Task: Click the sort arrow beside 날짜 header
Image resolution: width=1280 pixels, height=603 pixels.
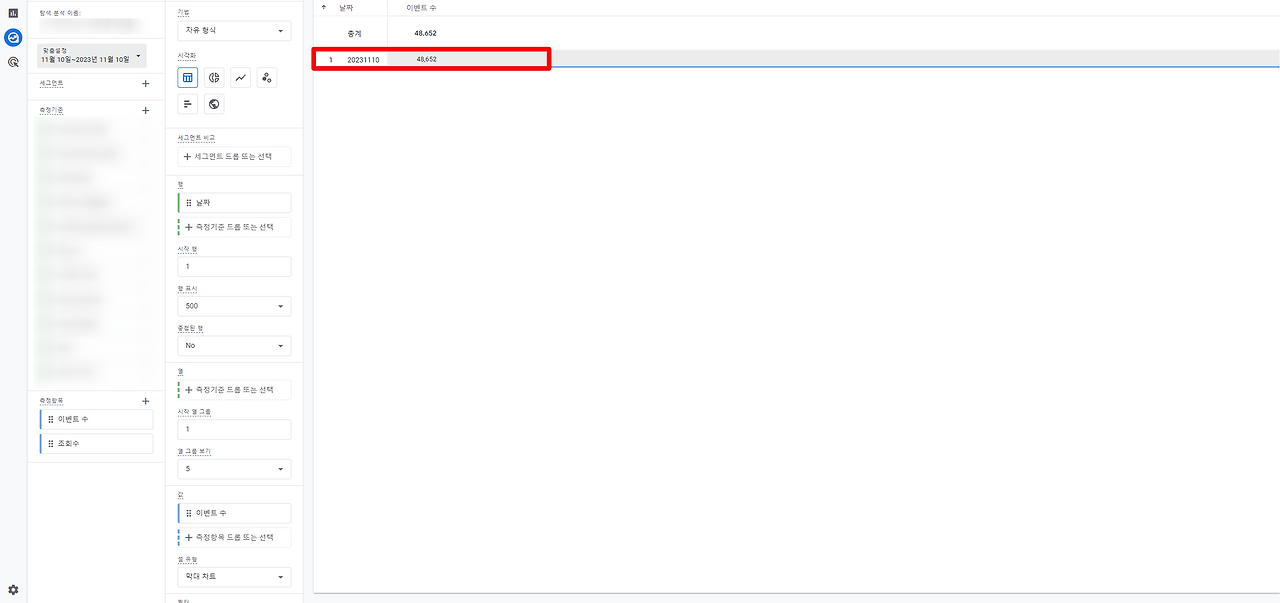Action: pyautogui.click(x=323, y=8)
